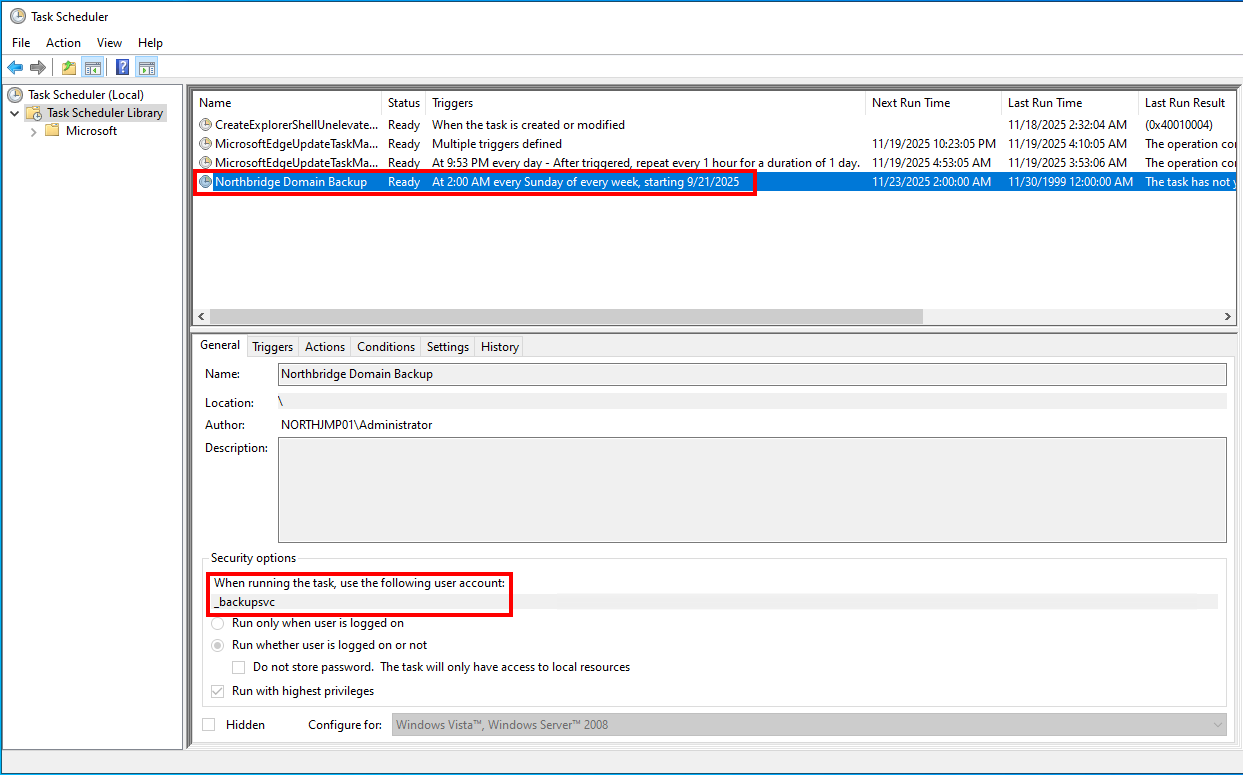The height and width of the screenshot is (775, 1243).
Task: Click the task list horizontal scrollbar
Action: coord(560,316)
